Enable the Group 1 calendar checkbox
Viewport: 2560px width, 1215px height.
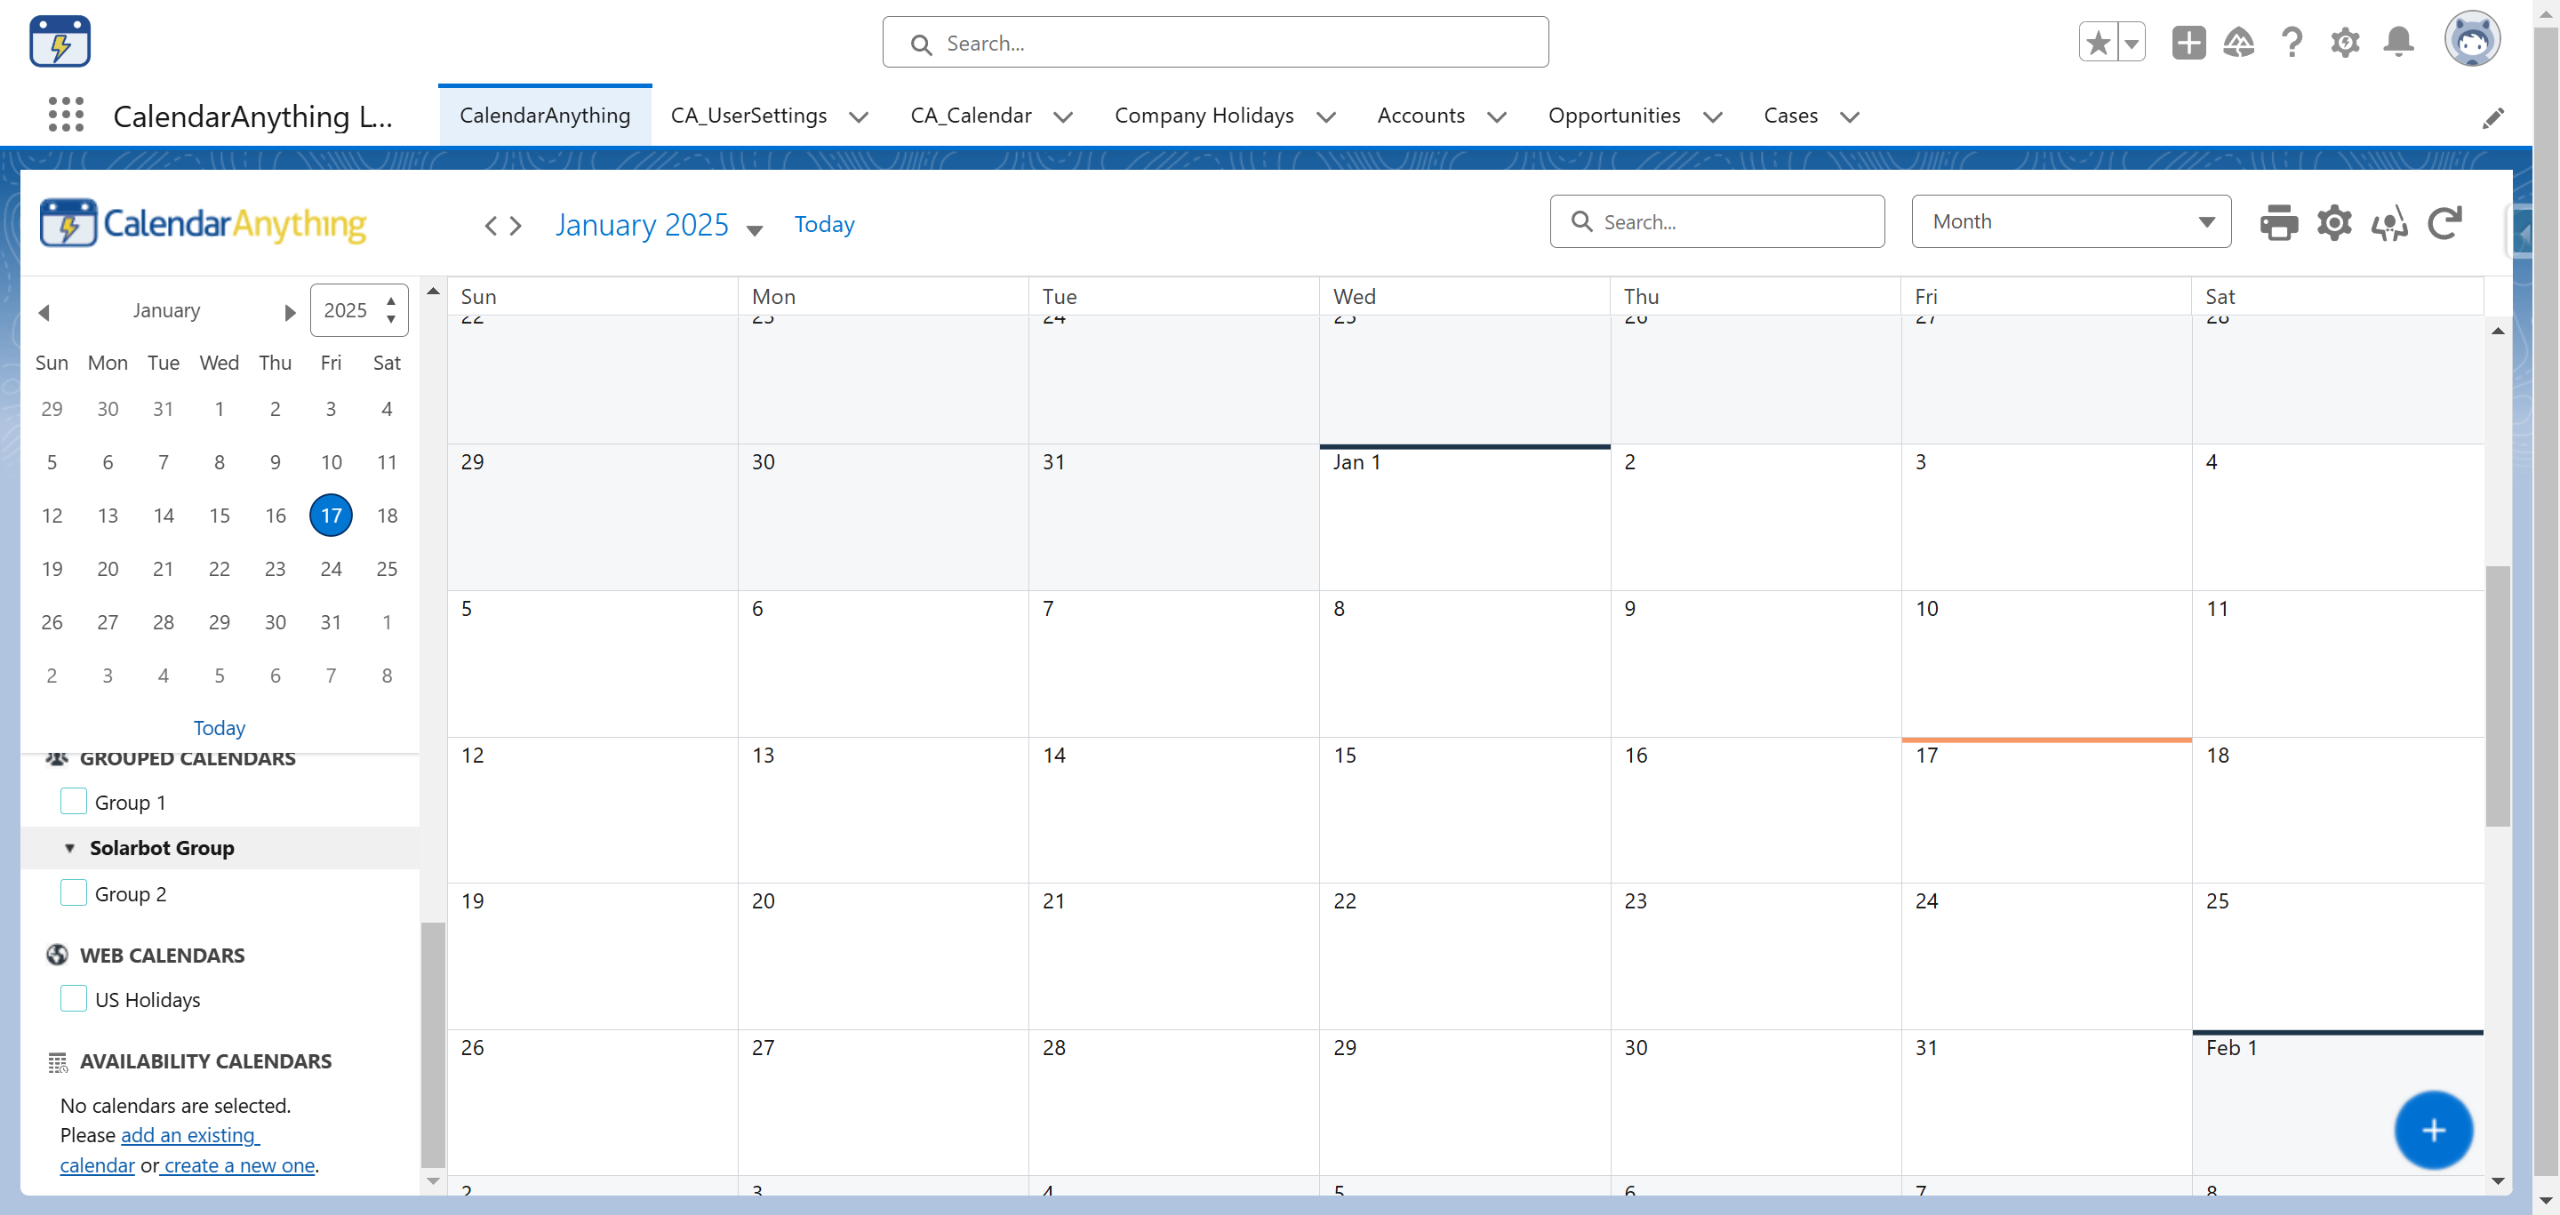(x=73, y=801)
